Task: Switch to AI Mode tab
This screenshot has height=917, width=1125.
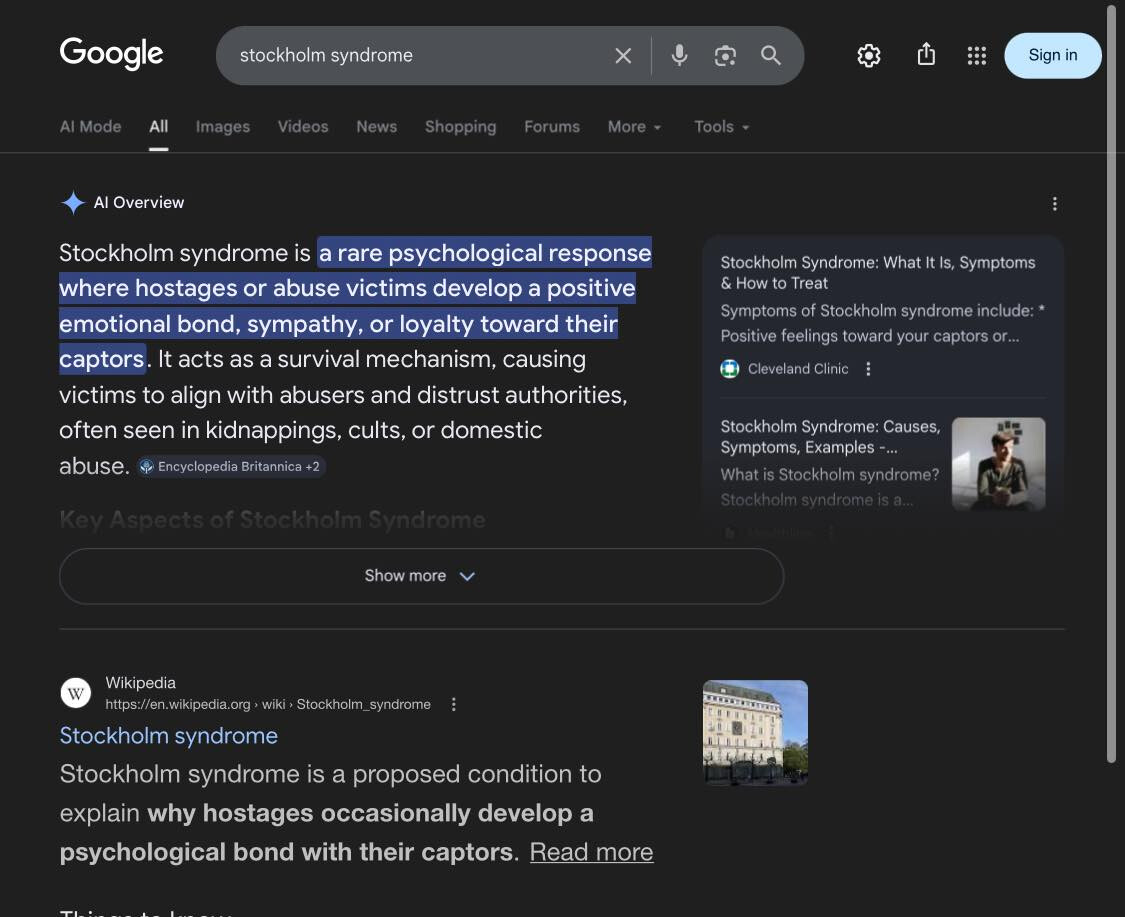Action: pos(90,127)
